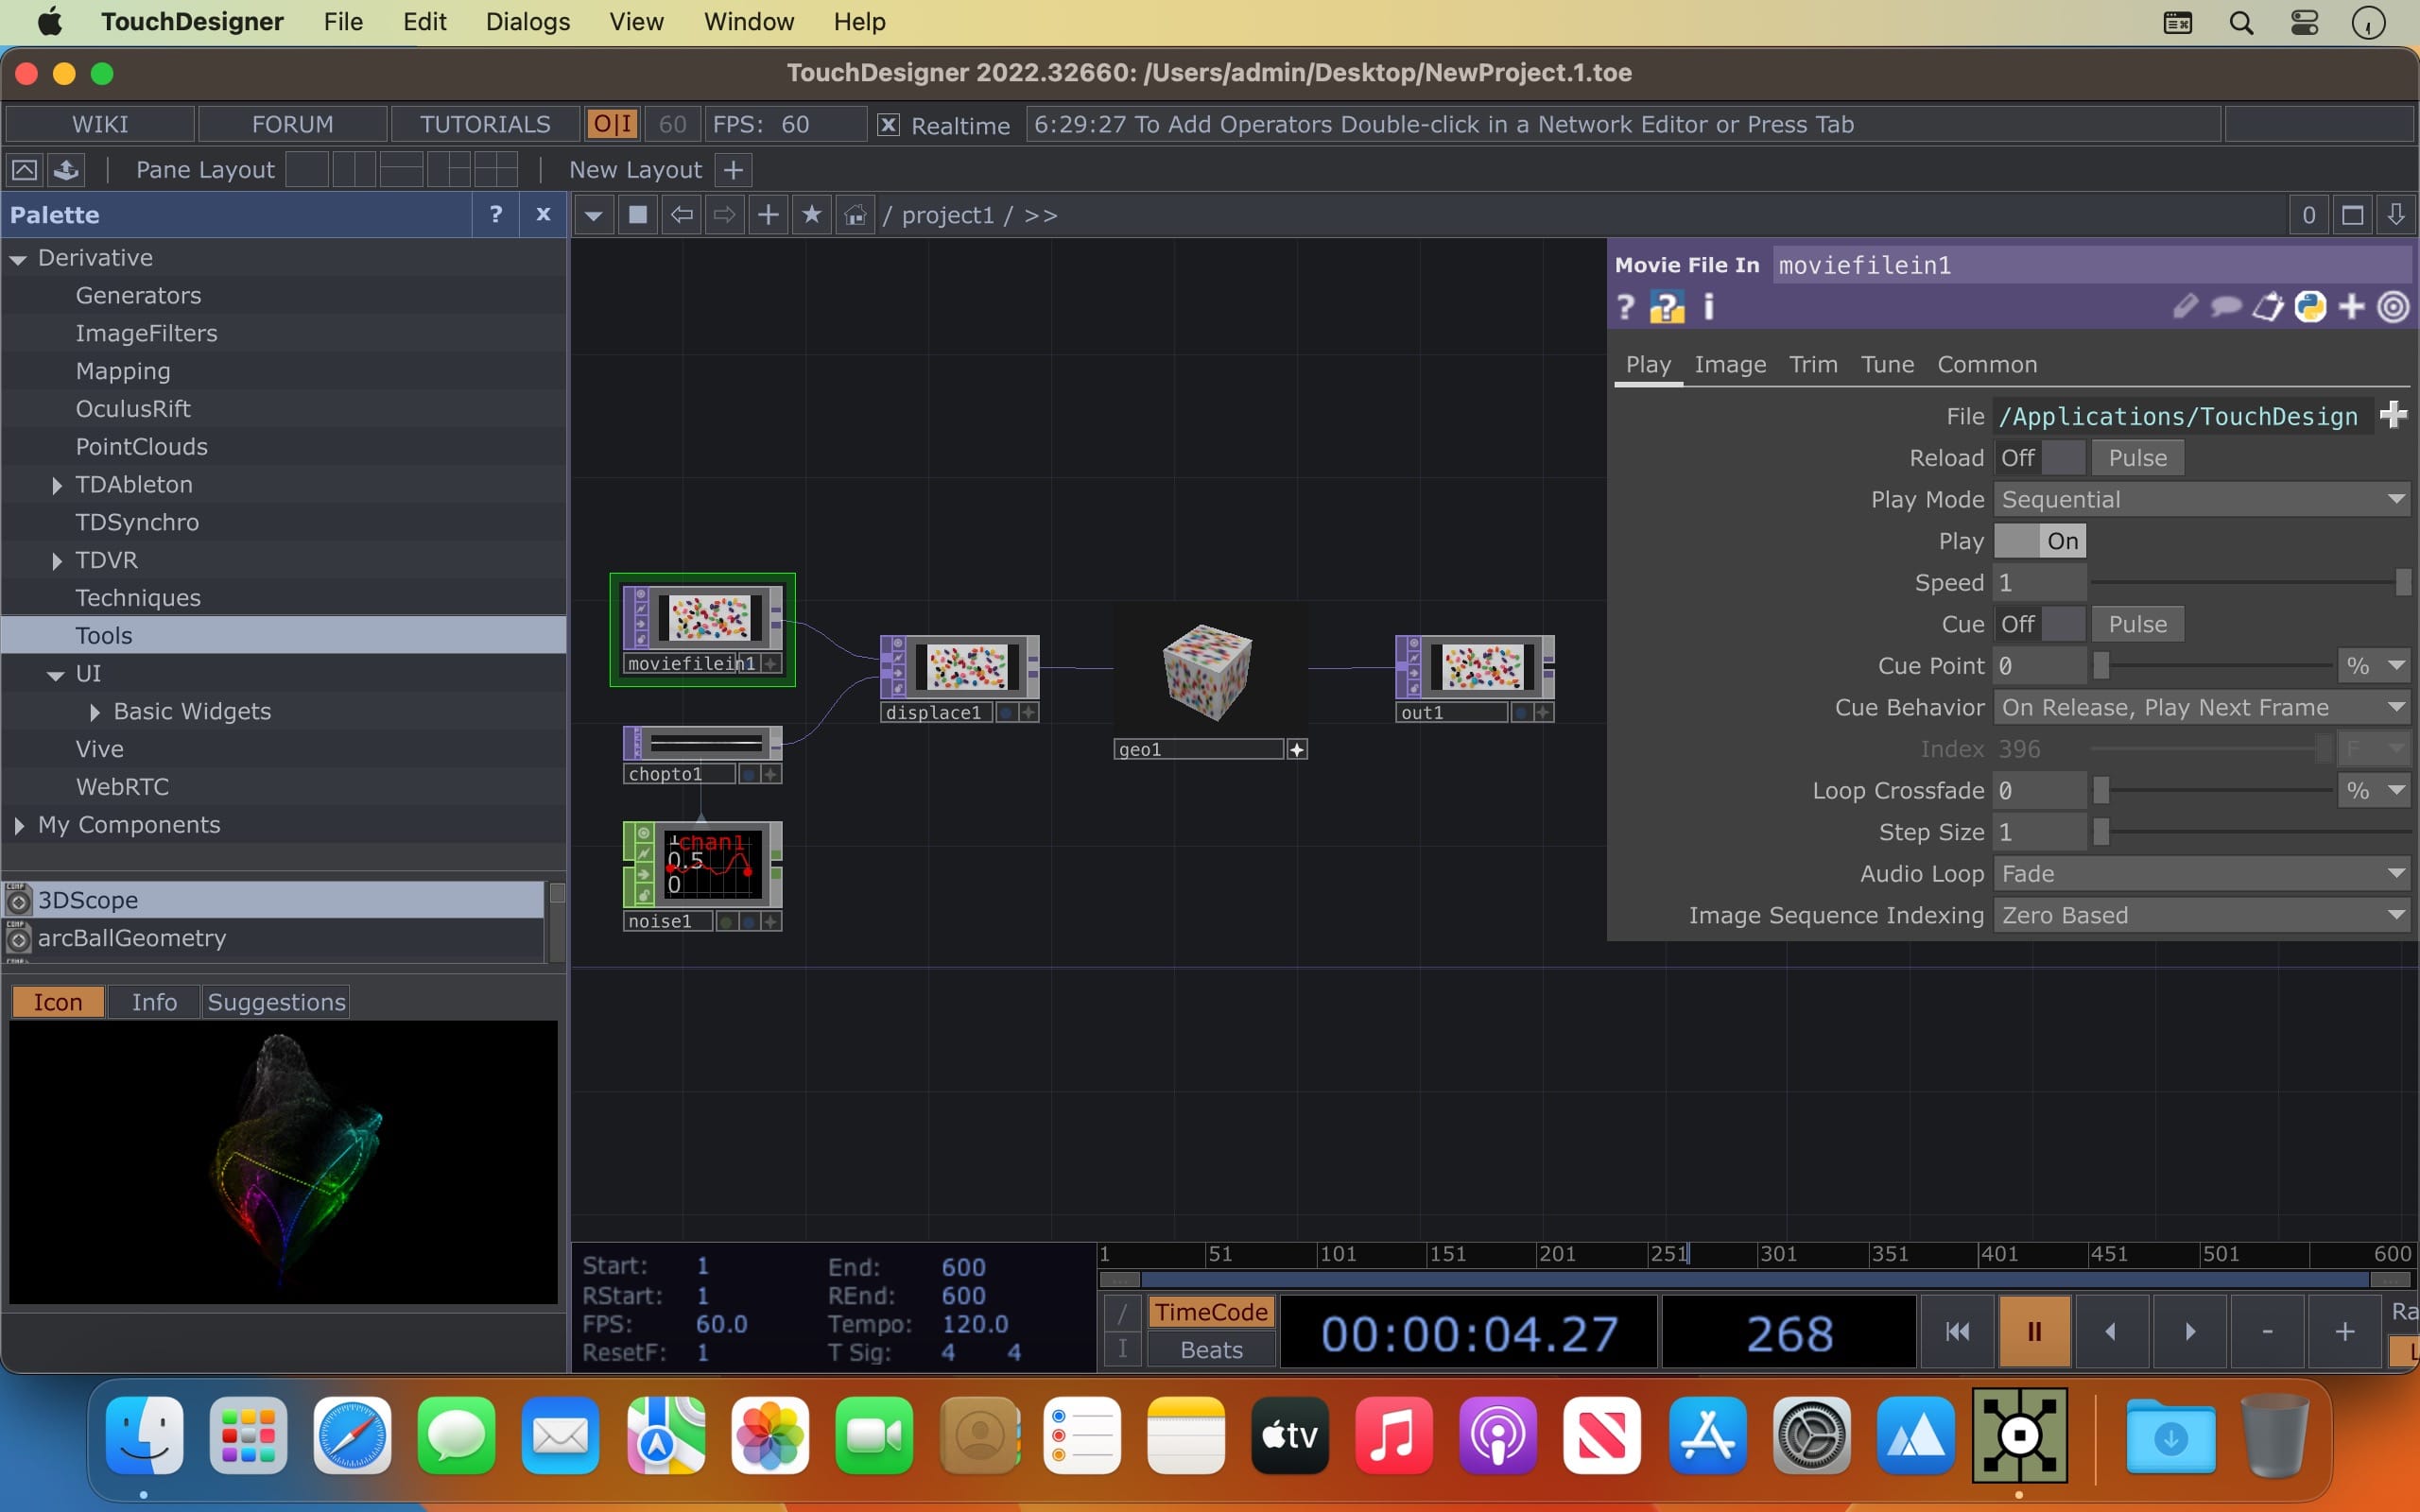Switch to the Image parameter tab
The width and height of the screenshot is (2420, 1512).
pos(1729,365)
